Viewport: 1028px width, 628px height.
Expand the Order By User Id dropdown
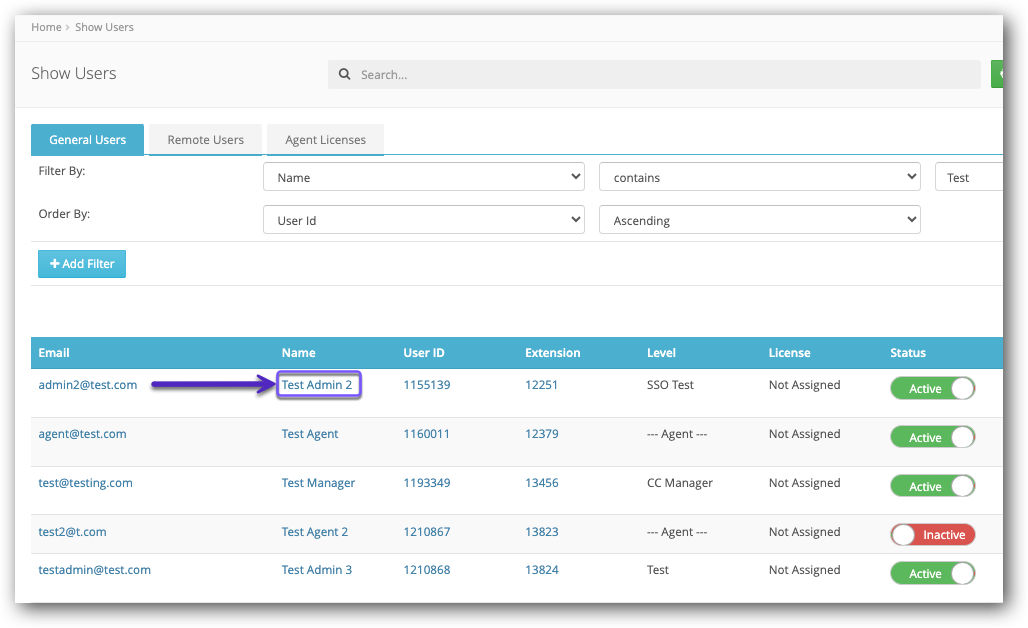click(x=424, y=220)
